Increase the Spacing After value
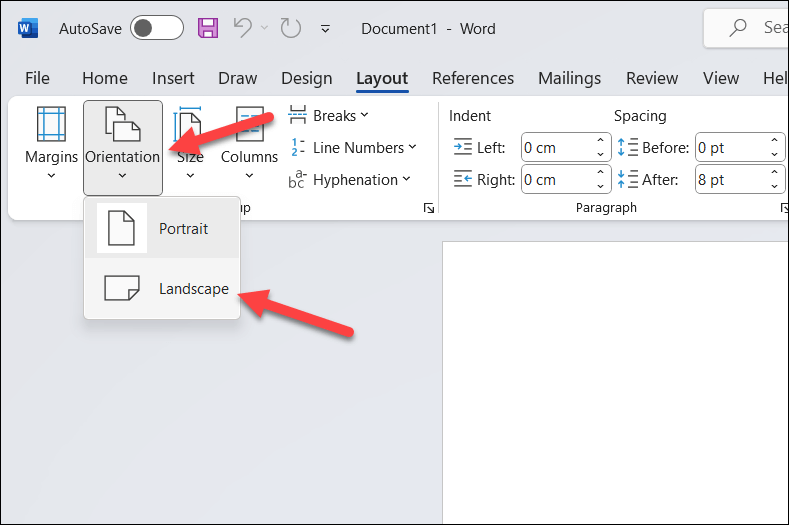This screenshot has width=789, height=525. click(774, 172)
